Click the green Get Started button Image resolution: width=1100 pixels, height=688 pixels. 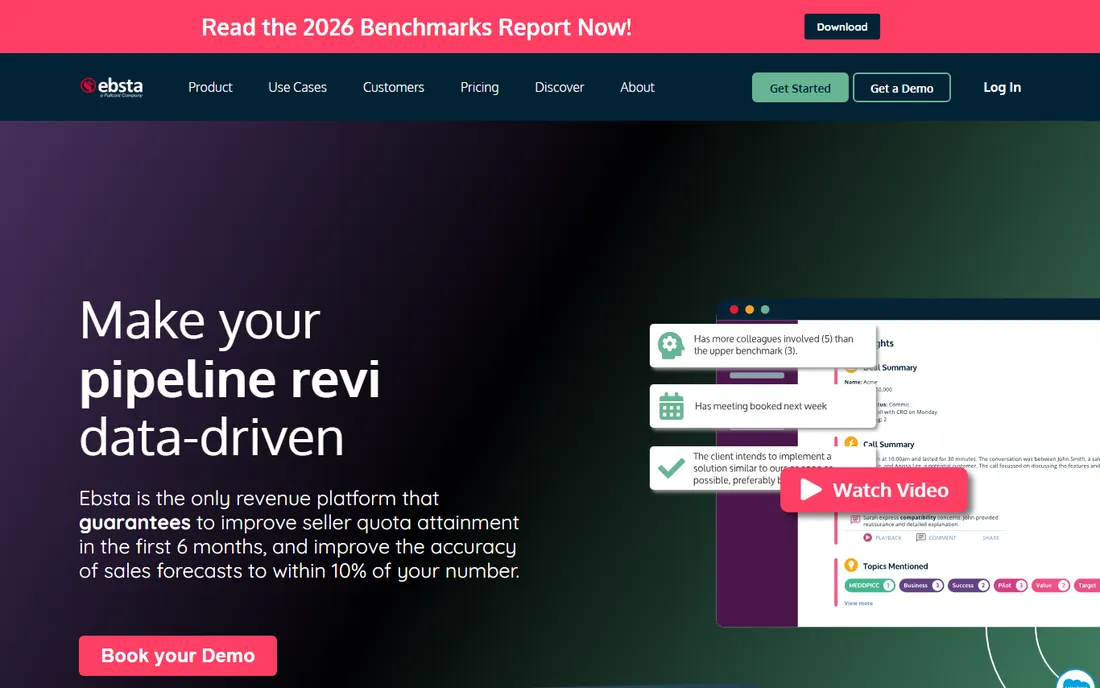[x=800, y=88]
